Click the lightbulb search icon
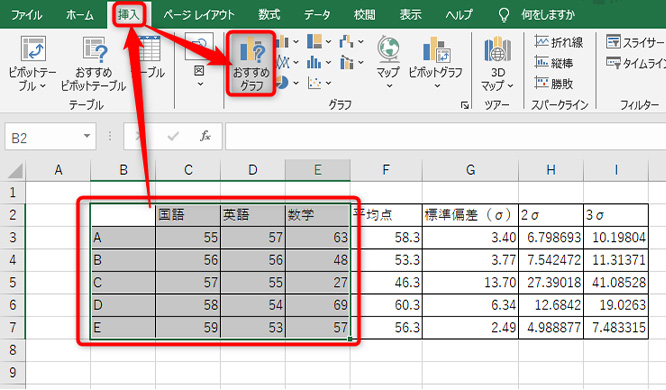Viewport: 666px width, 390px height. pyautogui.click(x=503, y=15)
